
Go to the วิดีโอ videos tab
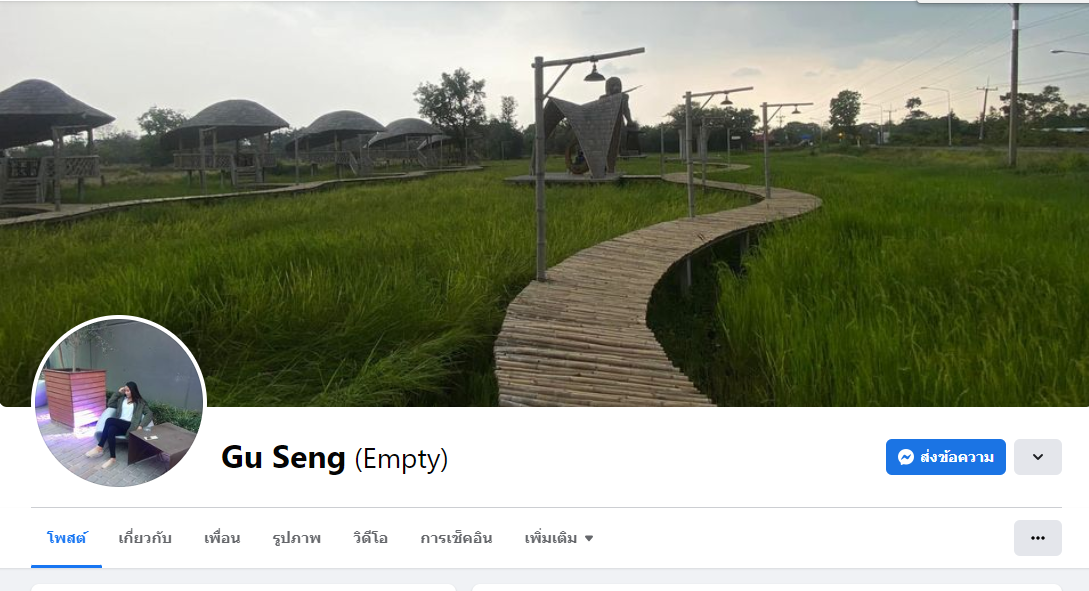[370, 538]
